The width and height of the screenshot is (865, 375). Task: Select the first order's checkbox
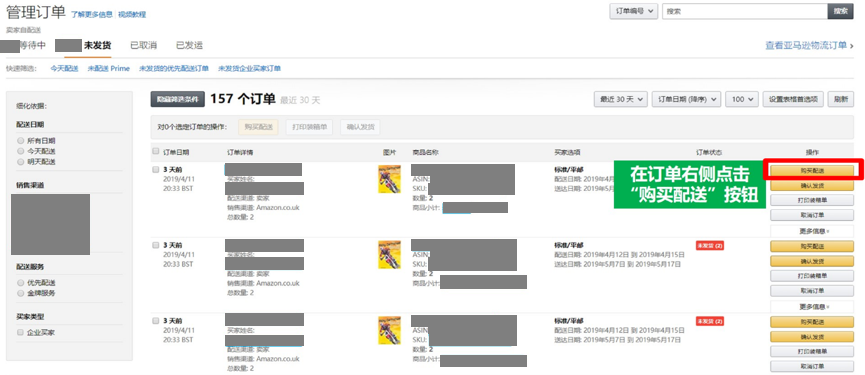point(156,169)
